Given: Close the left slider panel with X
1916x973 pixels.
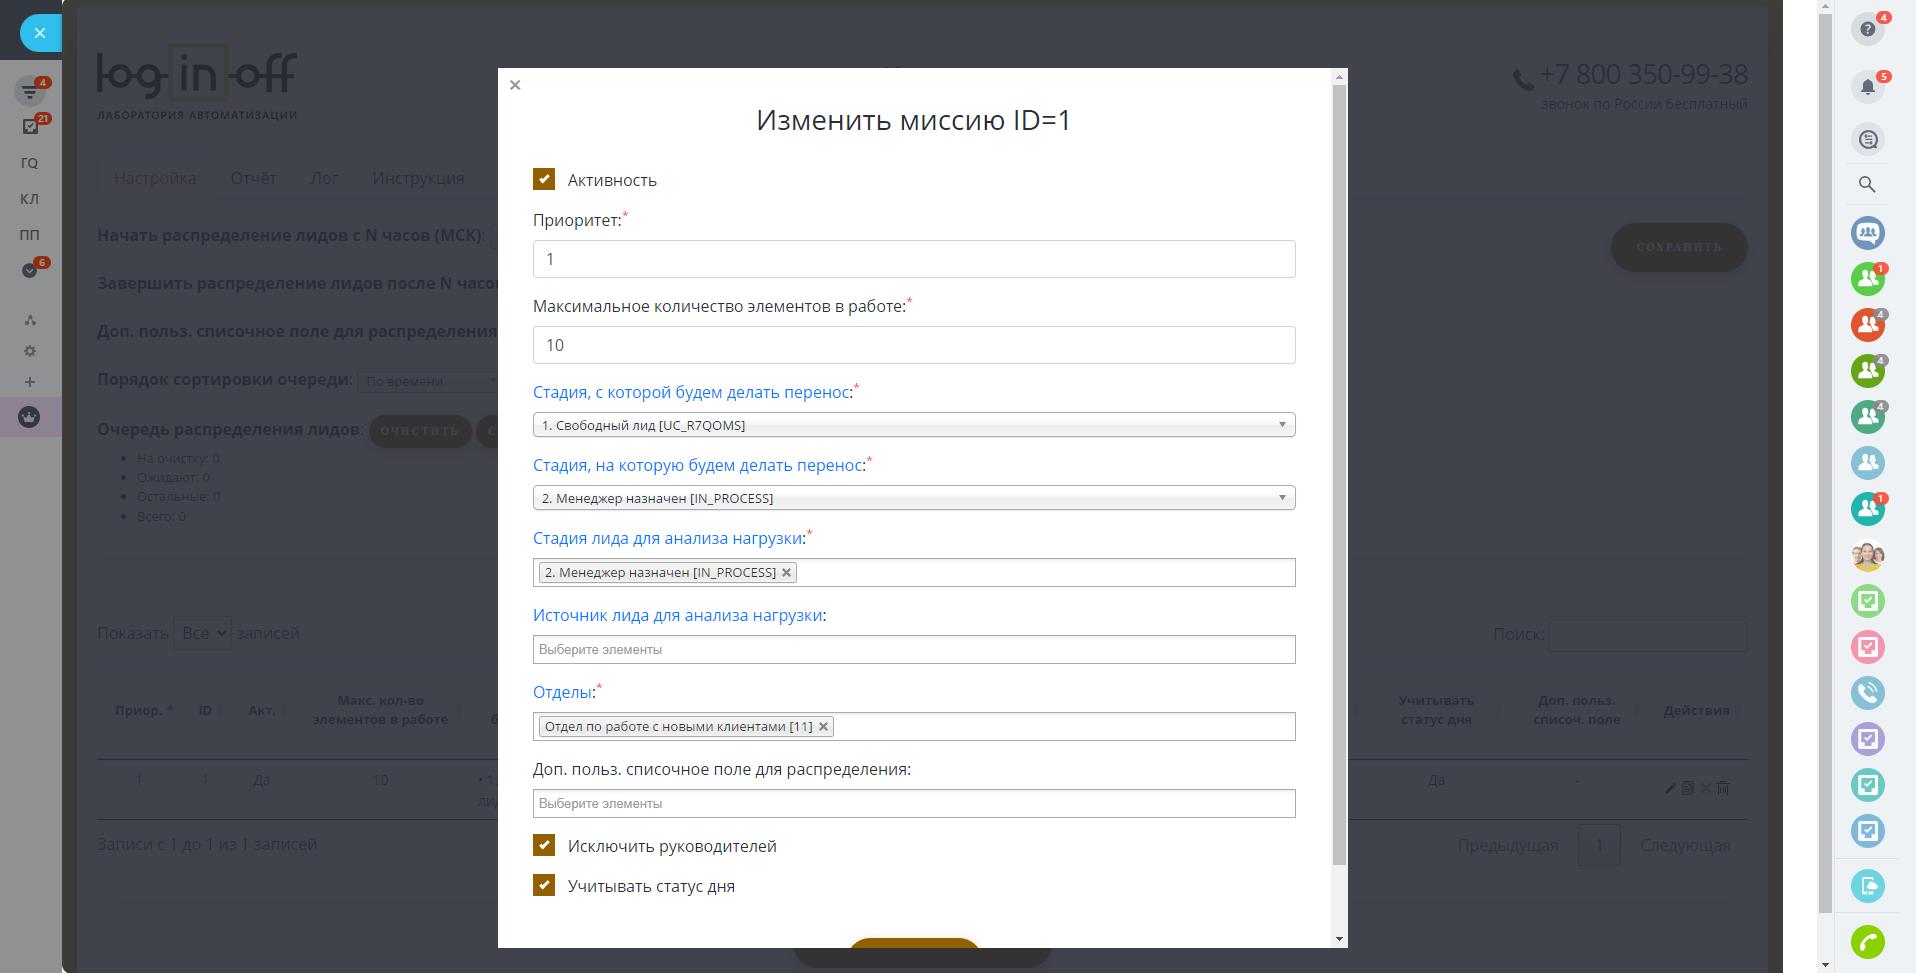Looking at the screenshot, I should point(40,33).
